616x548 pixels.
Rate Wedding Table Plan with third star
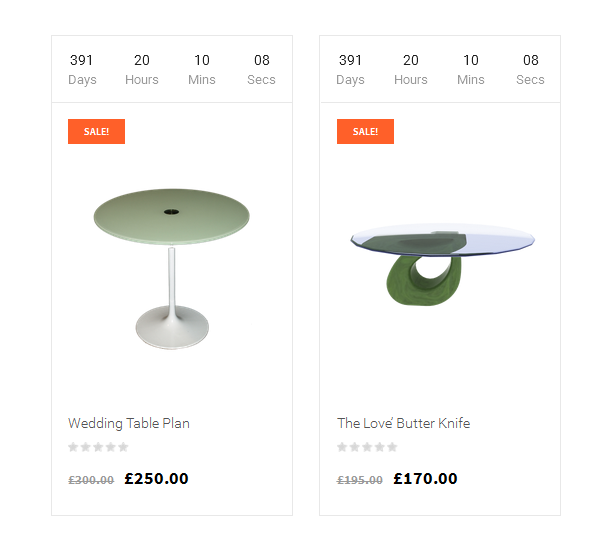[x=98, y=447]
